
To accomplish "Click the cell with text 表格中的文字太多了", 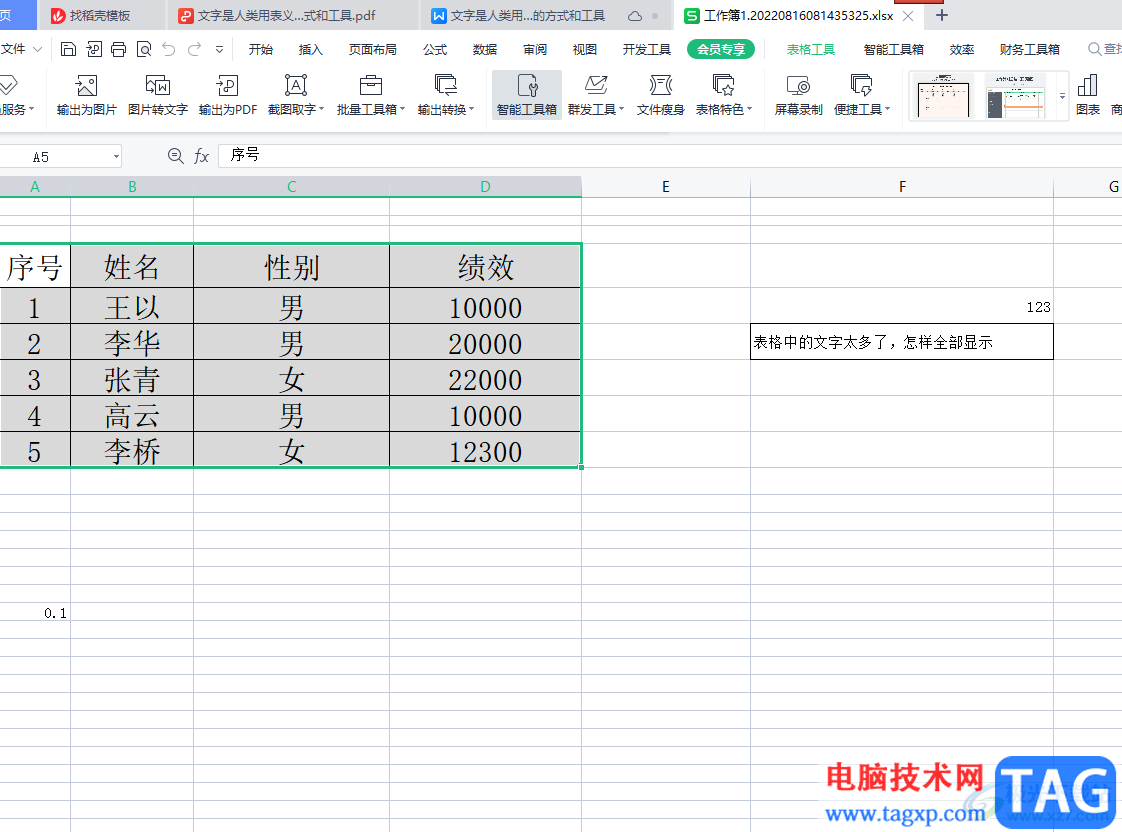I will tap(902, 342).
